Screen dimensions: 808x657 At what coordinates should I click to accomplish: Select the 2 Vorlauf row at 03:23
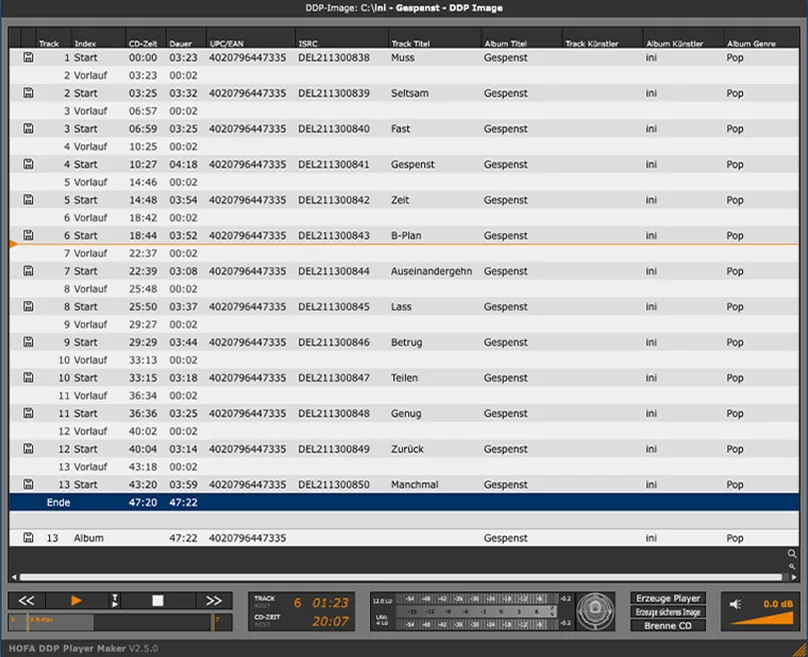404,75
